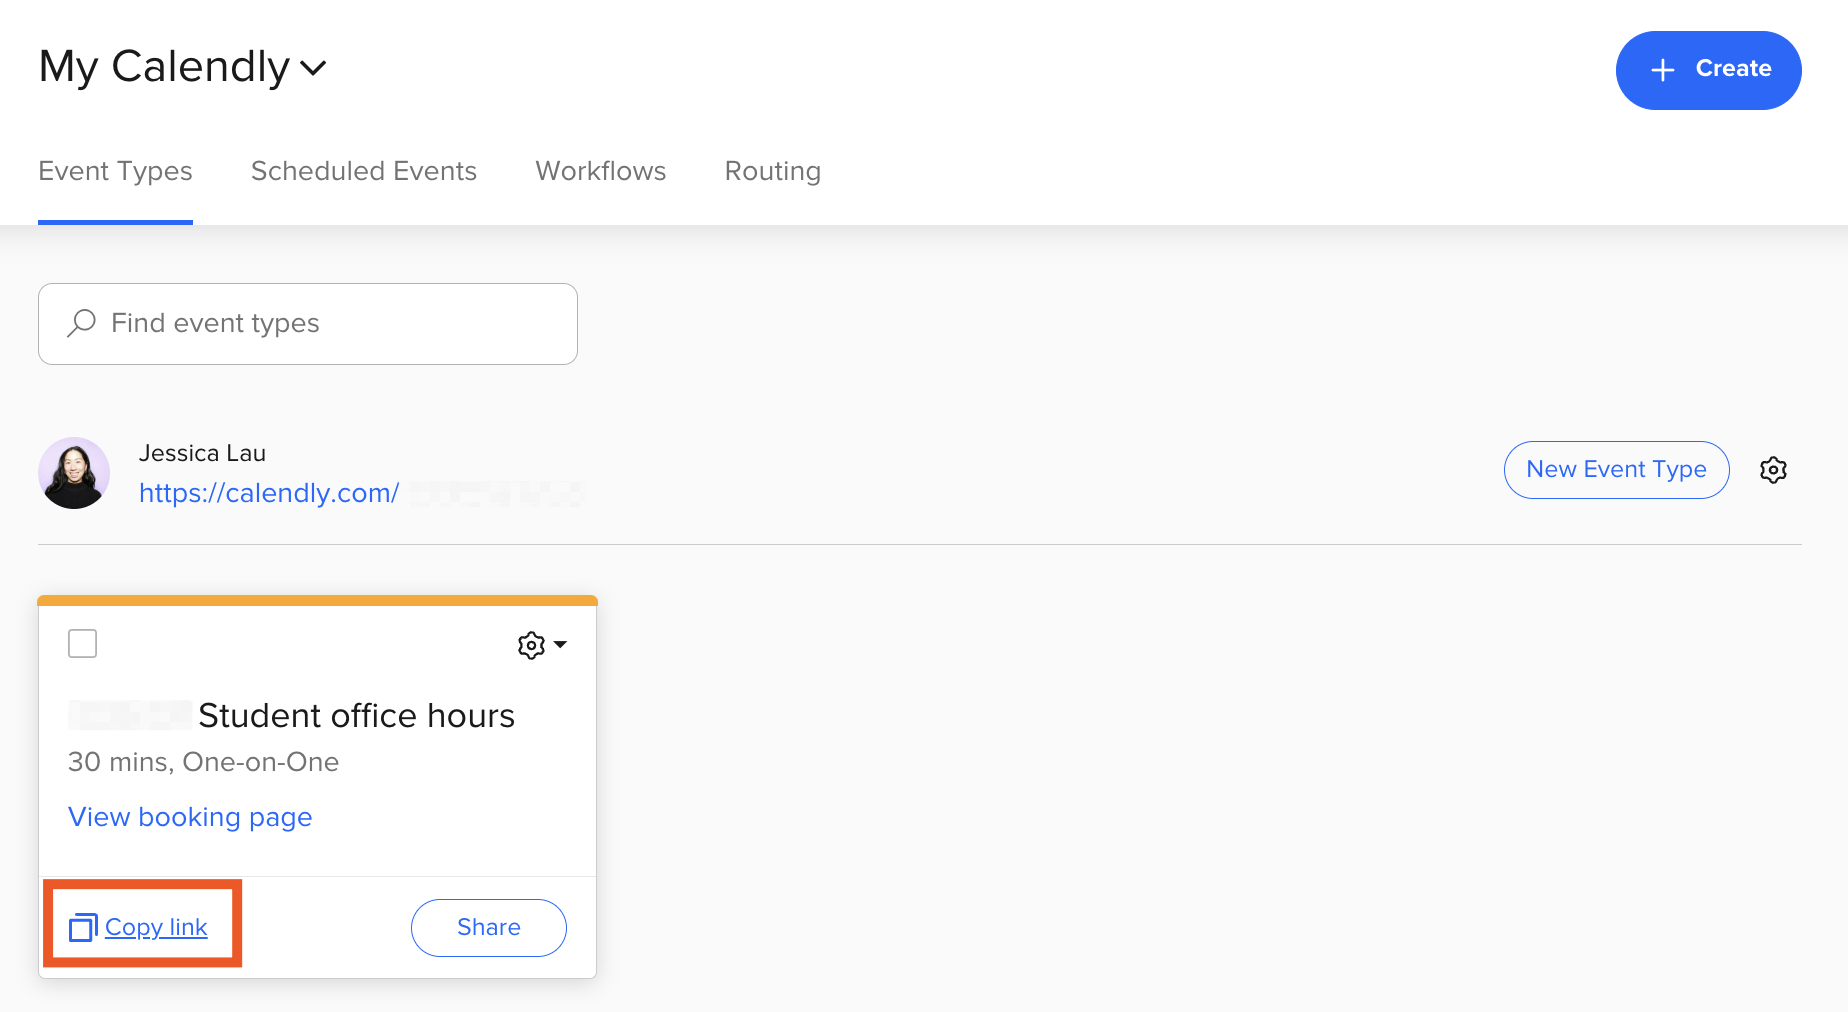Image resolution: width=1848 pixels, height=1012 pixels.
Task: Open the Student office hours event title
Action: (x=356, y=716)
